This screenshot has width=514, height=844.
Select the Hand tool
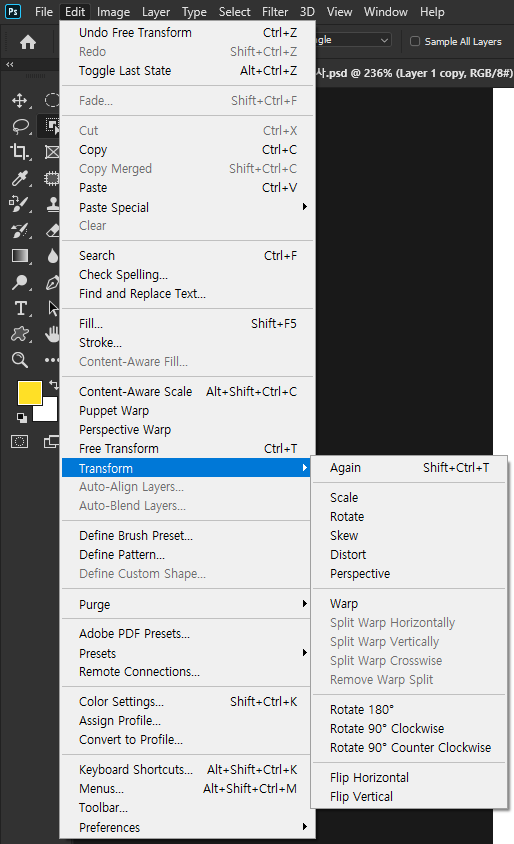52,334
